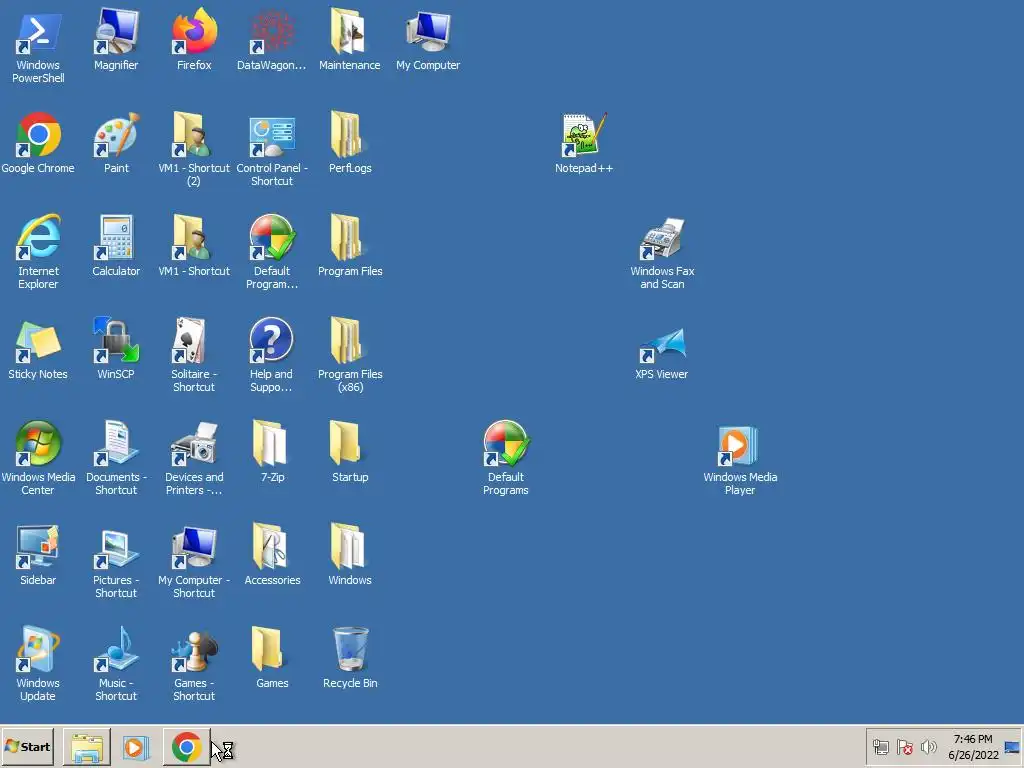Open Google Chrome from the taskbar
Image resolution: width=1024 pixels, height=768 pixels.
point(187,746)
